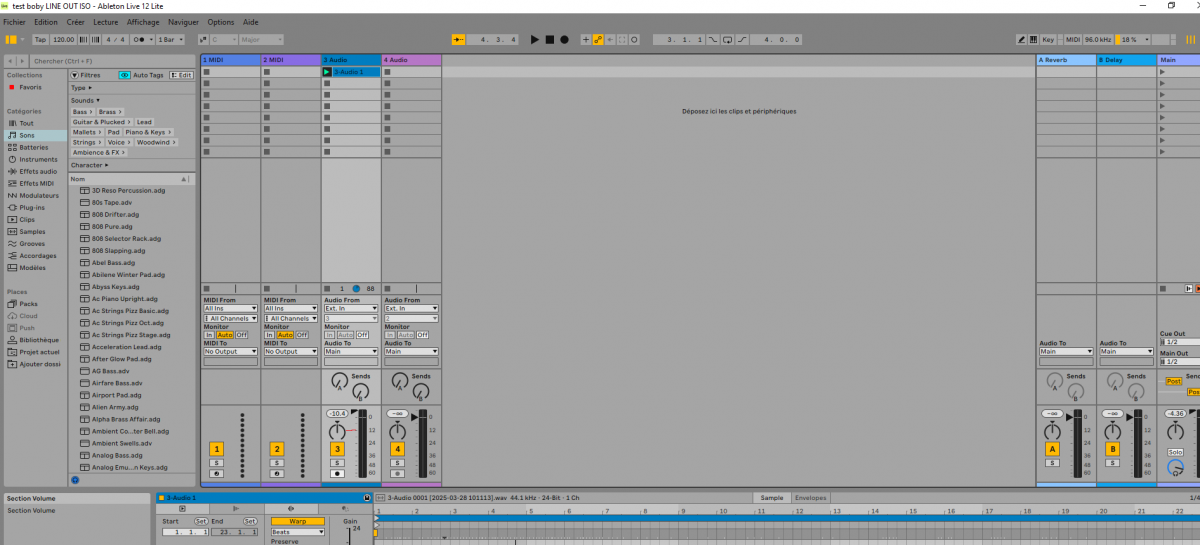The width and height of the screenshot is (1200, 545).
Task: Open MIDI To dropdown on track 1
Action: 230,352
